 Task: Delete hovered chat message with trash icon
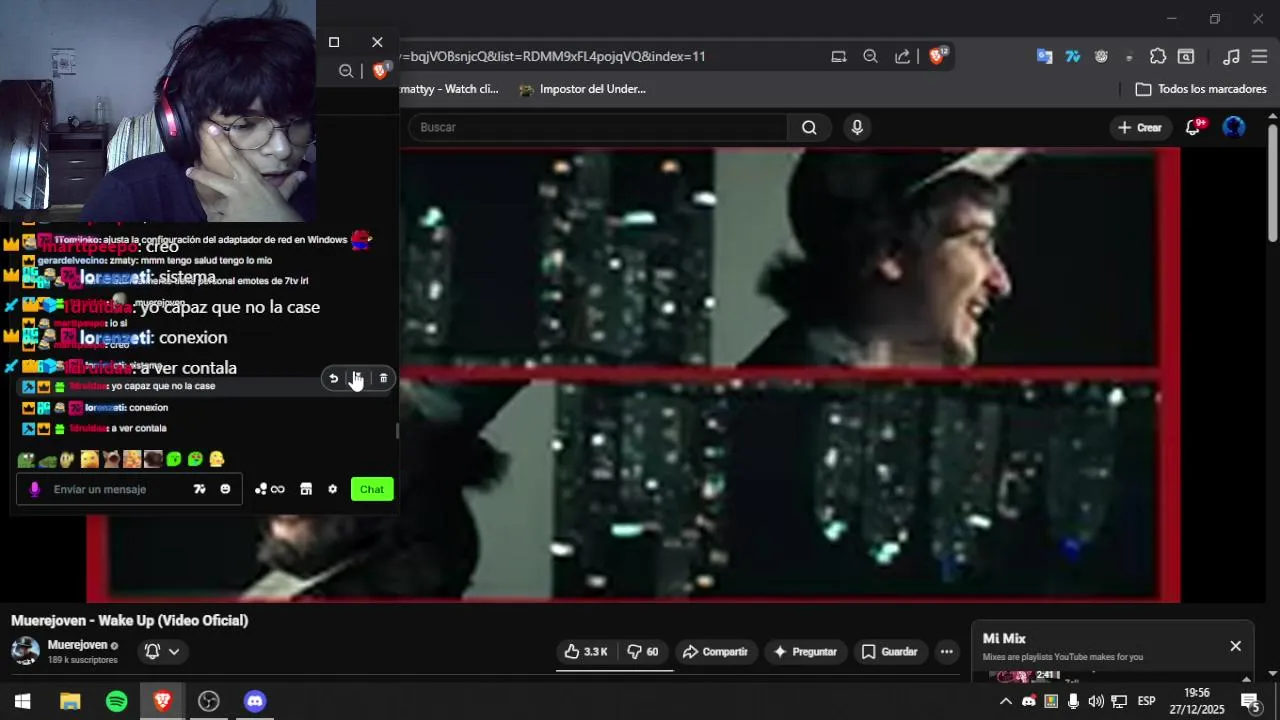pos(383,378)
